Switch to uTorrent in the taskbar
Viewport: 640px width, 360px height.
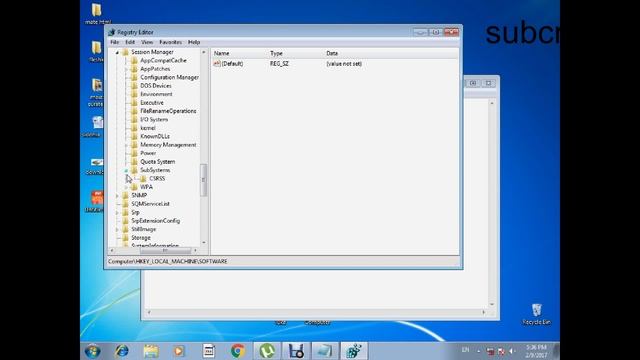pos(267,351)
